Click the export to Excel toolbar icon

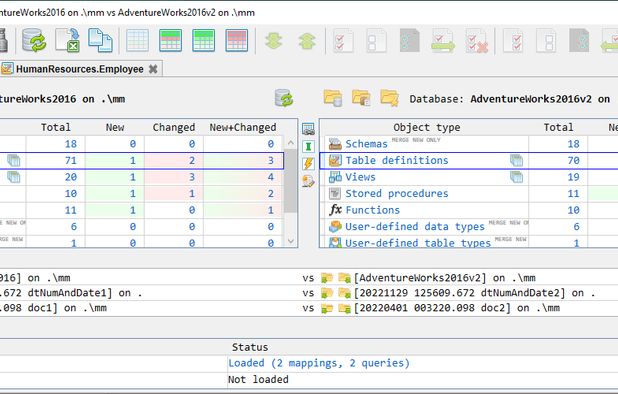[67, 40]
